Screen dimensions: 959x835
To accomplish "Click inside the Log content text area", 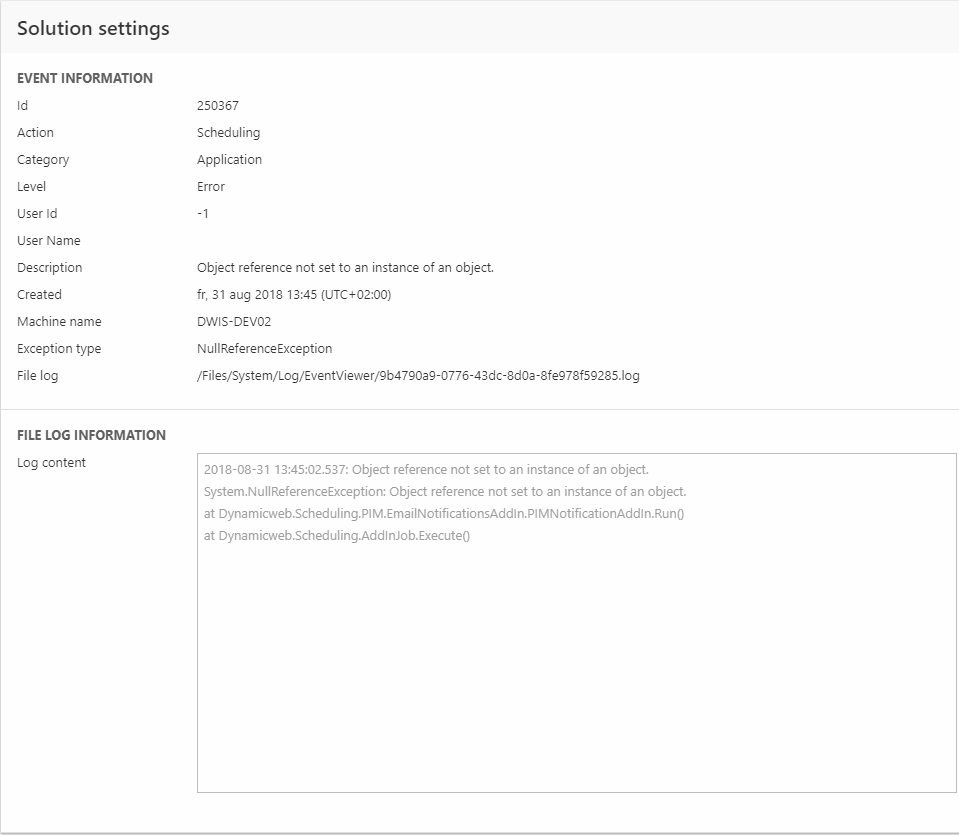I will tap(575, 660).
